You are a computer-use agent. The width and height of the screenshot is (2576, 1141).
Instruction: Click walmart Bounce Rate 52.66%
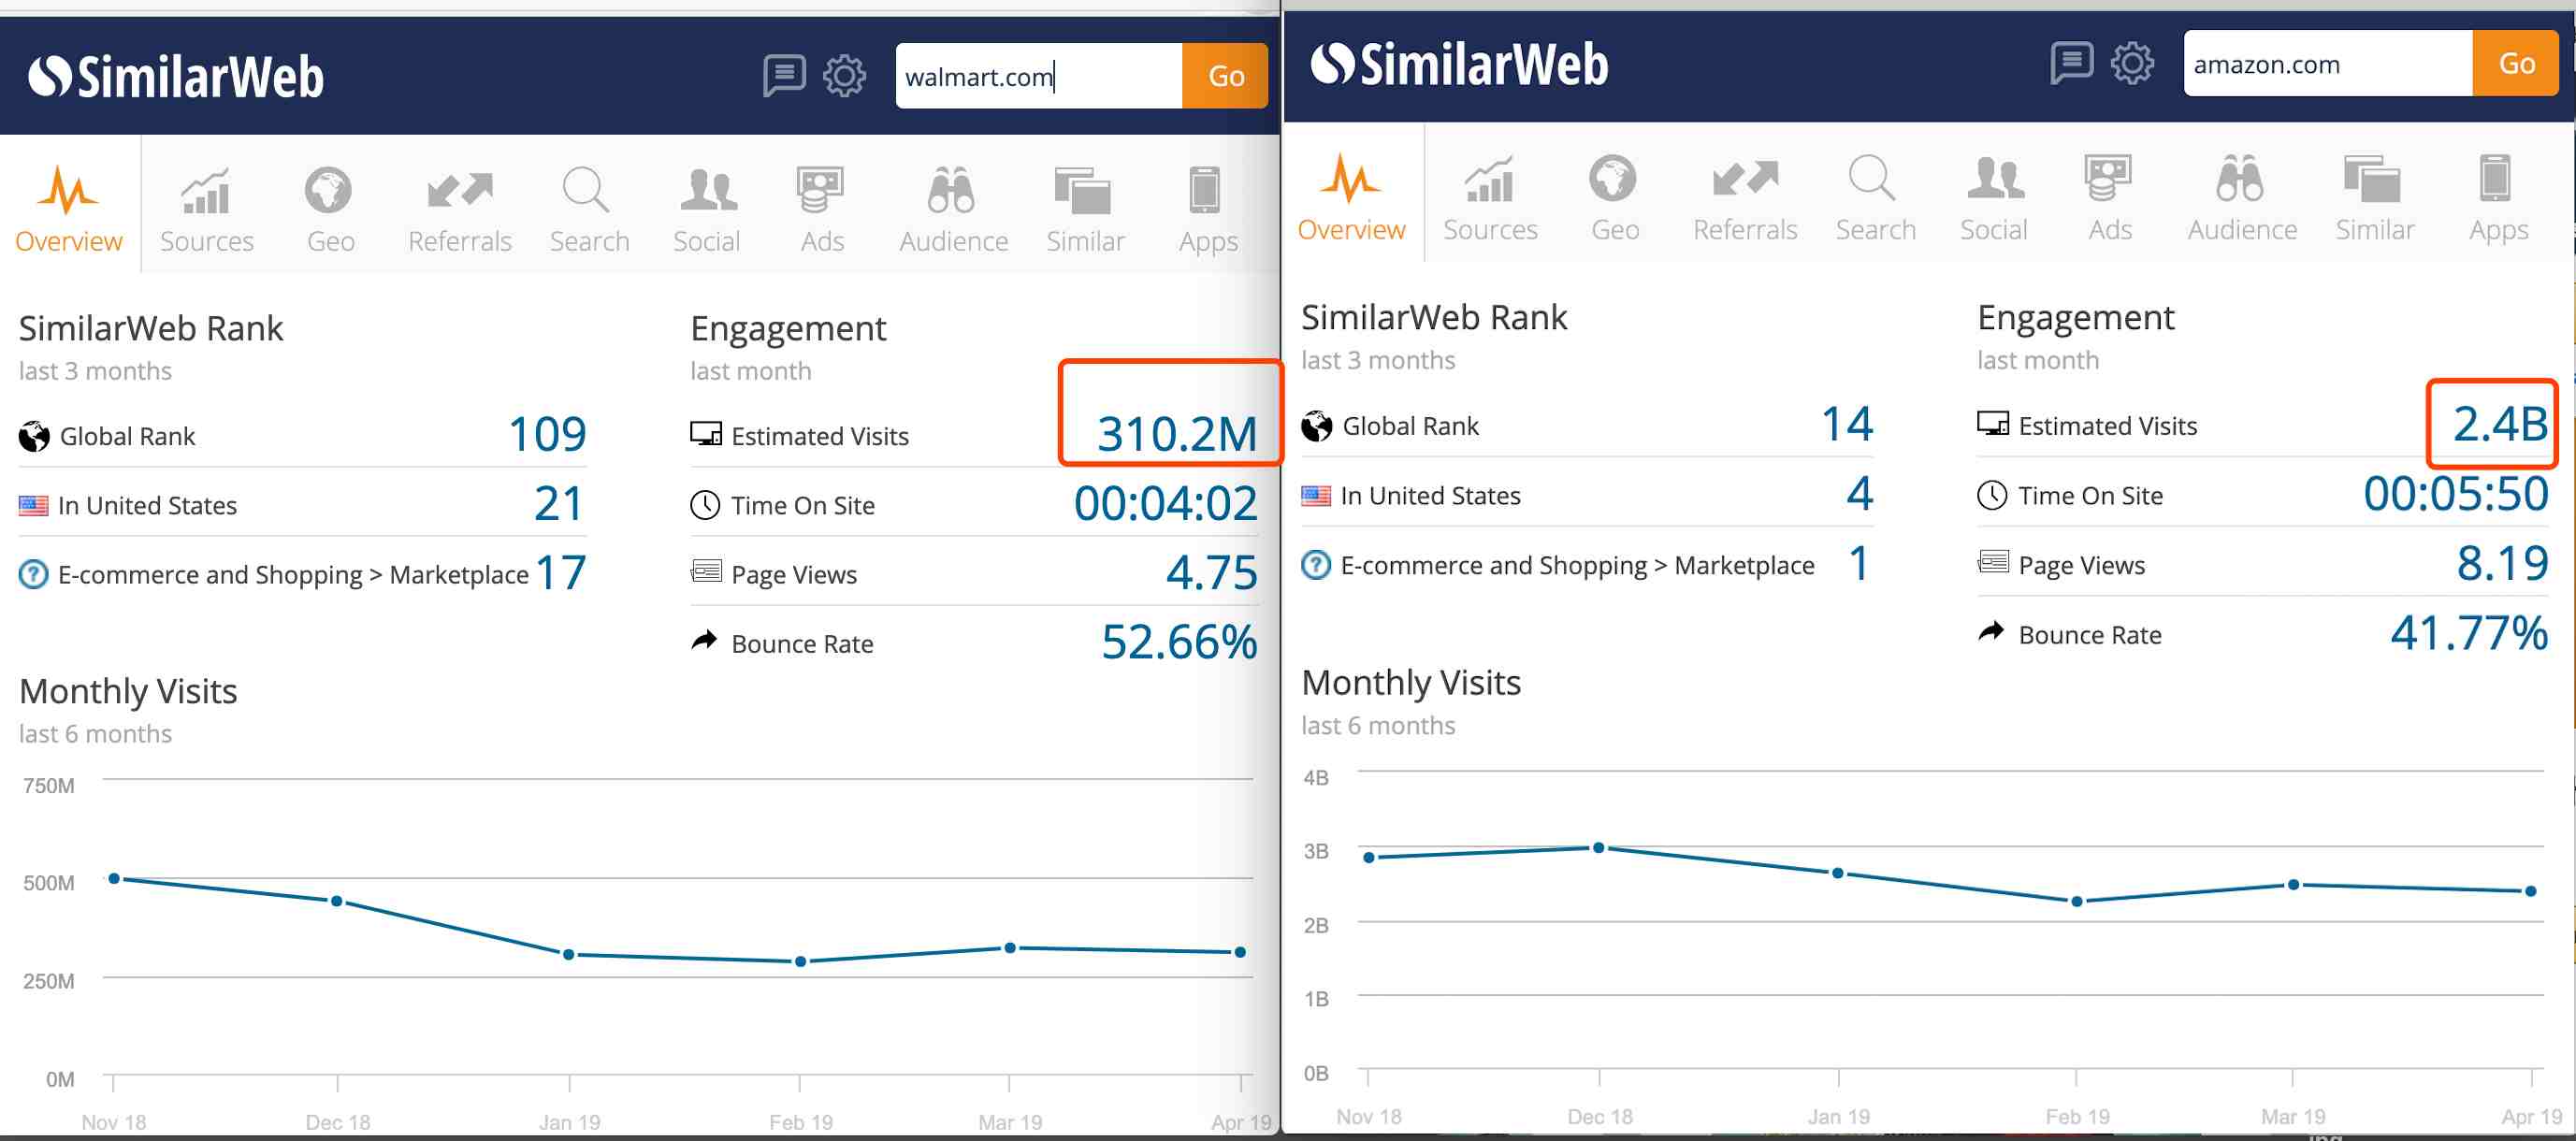tap(1179, 642)
